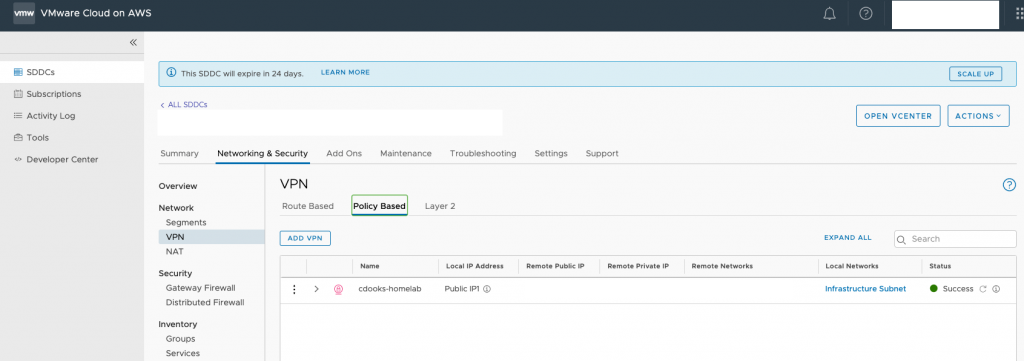Open Groups under Inventory

(x=180, y=339)
